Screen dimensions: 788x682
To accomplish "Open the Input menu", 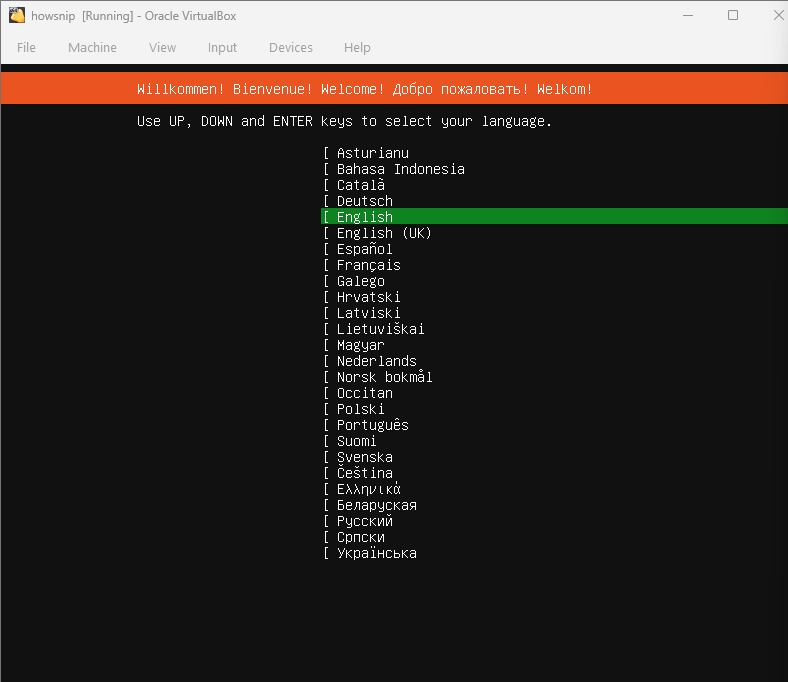I will click(222, 48).
